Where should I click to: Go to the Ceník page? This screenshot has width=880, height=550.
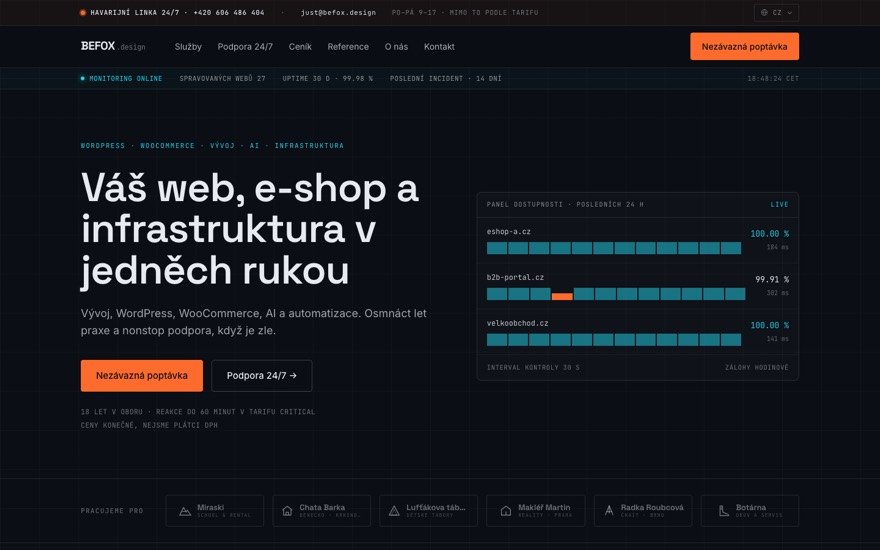300,47
